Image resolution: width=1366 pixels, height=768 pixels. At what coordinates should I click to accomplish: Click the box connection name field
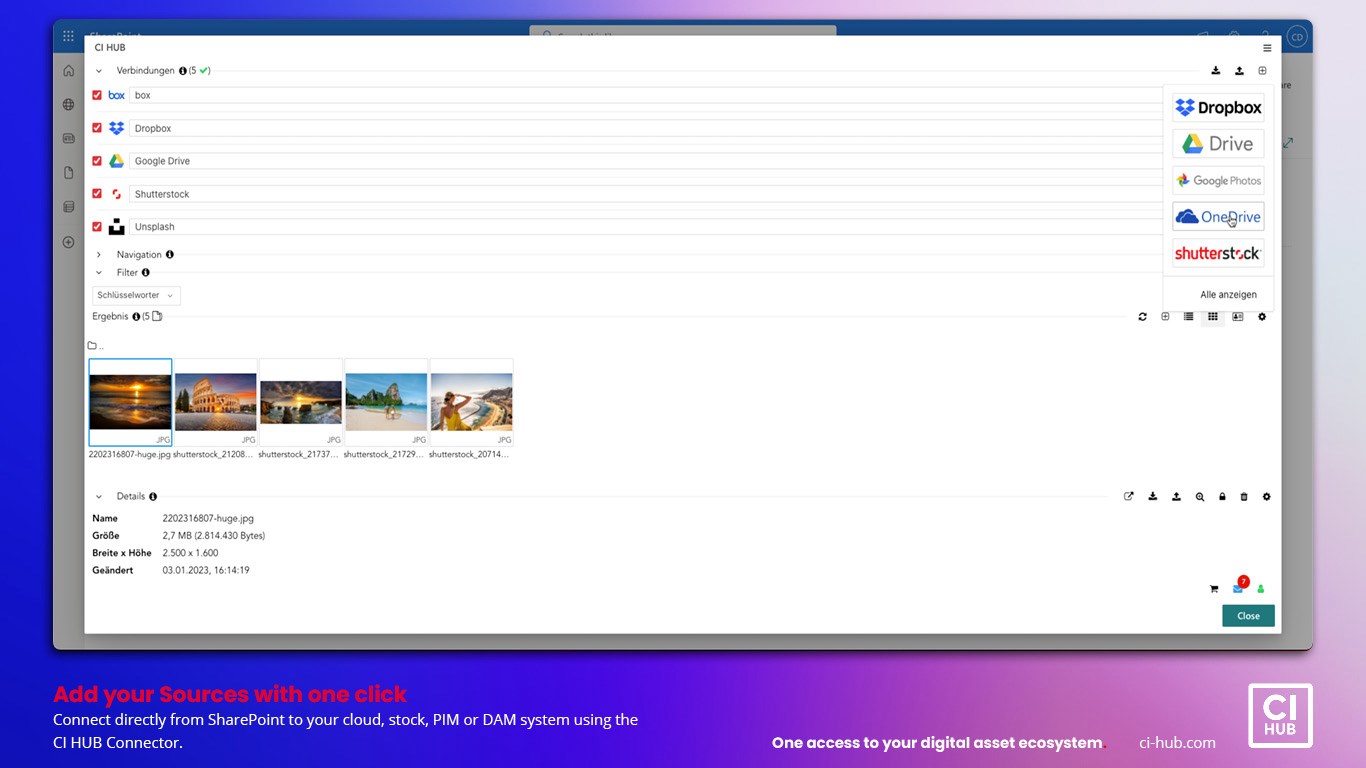click(x=646, y=95)
